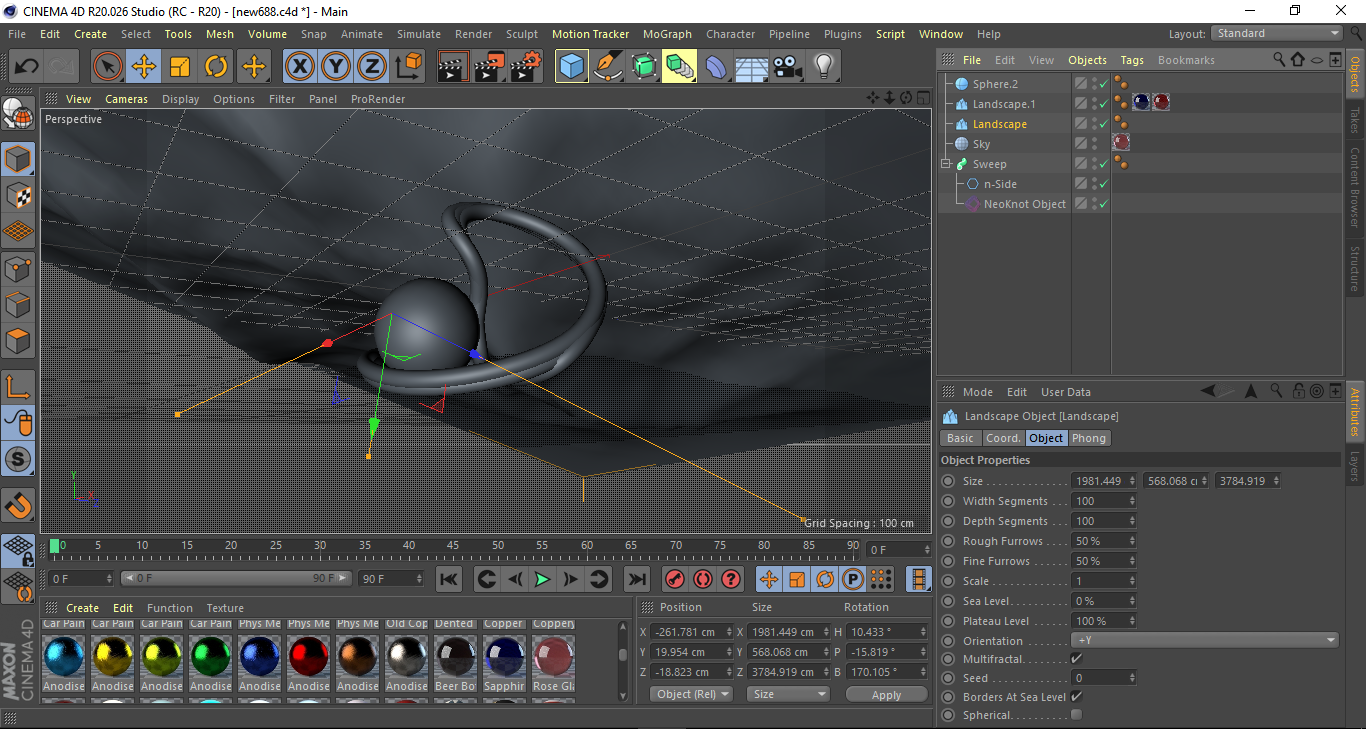Activate the Rotate tool
The image size is (1366, 729).
(216, 67)
